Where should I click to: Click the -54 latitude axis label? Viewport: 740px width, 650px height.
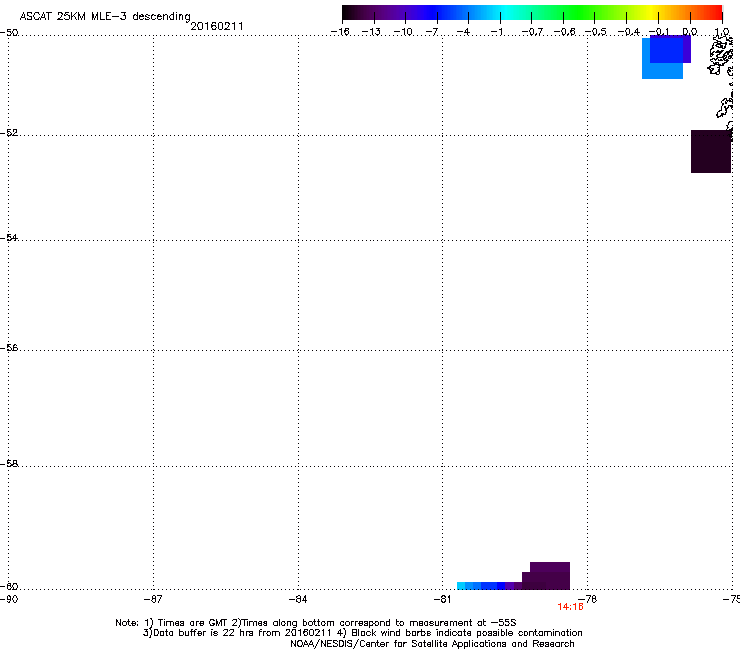coord(9,238)
